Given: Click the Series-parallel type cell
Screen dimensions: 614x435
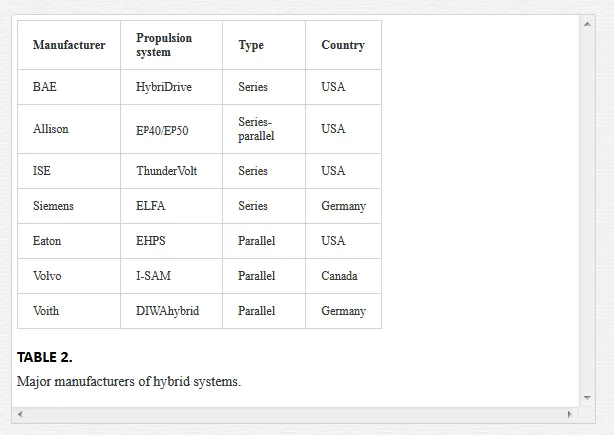Looking at the screenshot, I should point(264,129).
